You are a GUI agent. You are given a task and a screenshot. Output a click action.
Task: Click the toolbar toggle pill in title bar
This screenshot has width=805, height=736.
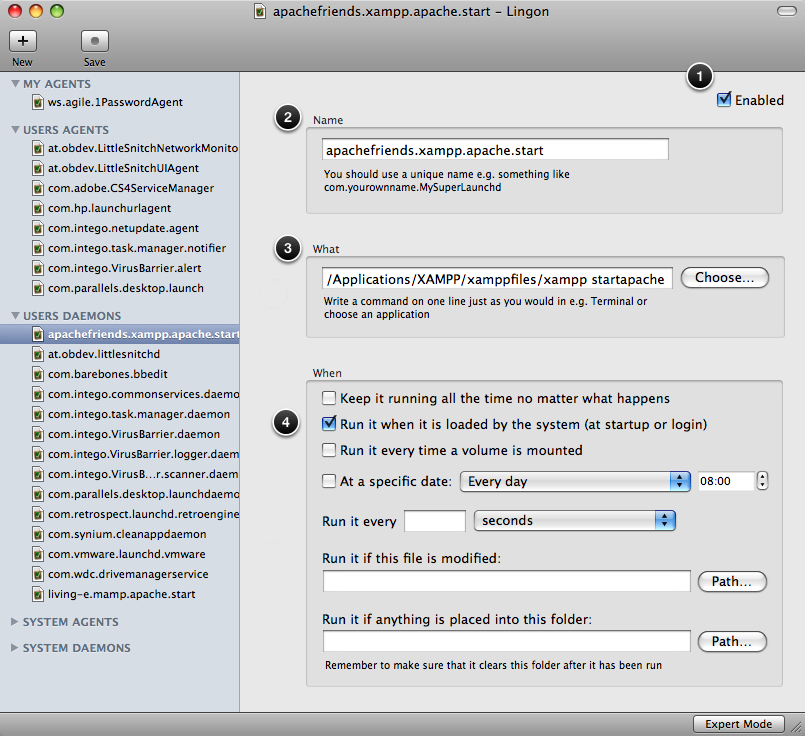(x=787, y=11)
